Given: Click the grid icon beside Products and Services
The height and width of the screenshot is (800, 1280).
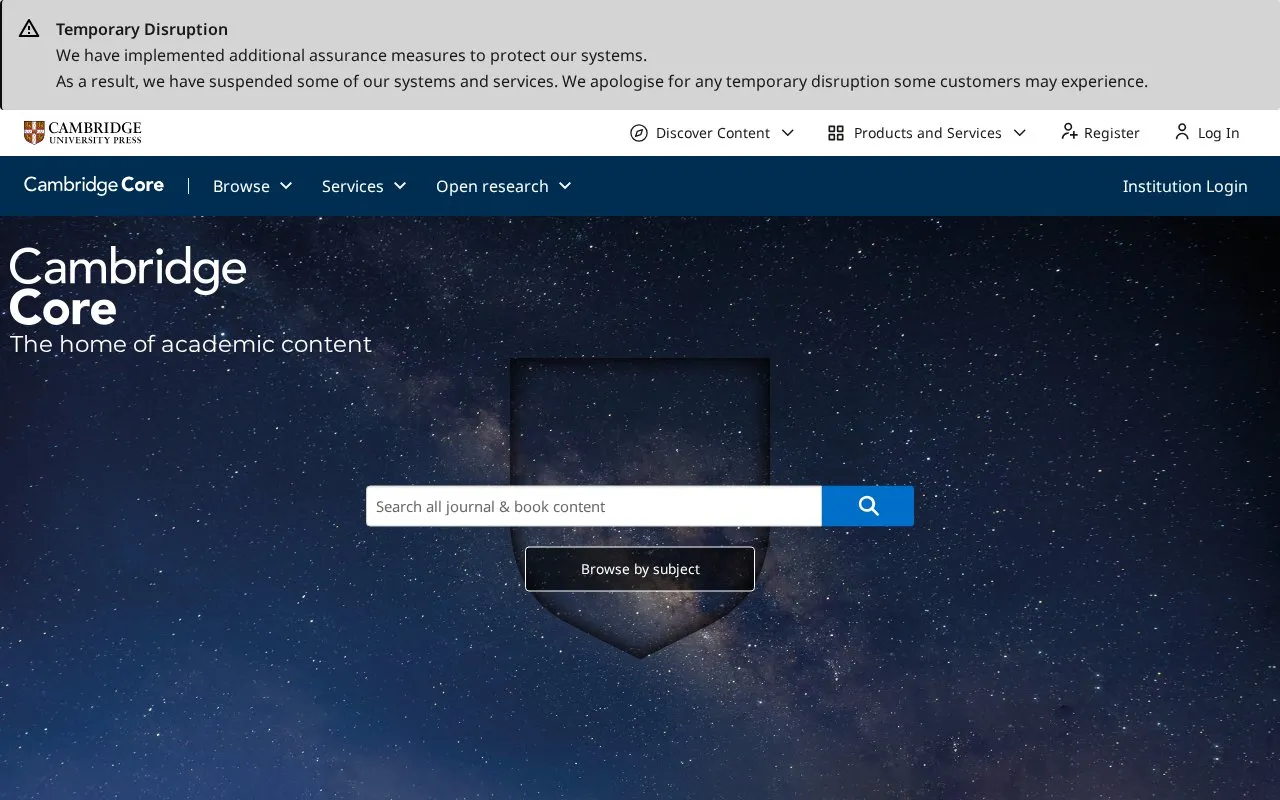Looking at the screenshot, I should pos(836,133).
